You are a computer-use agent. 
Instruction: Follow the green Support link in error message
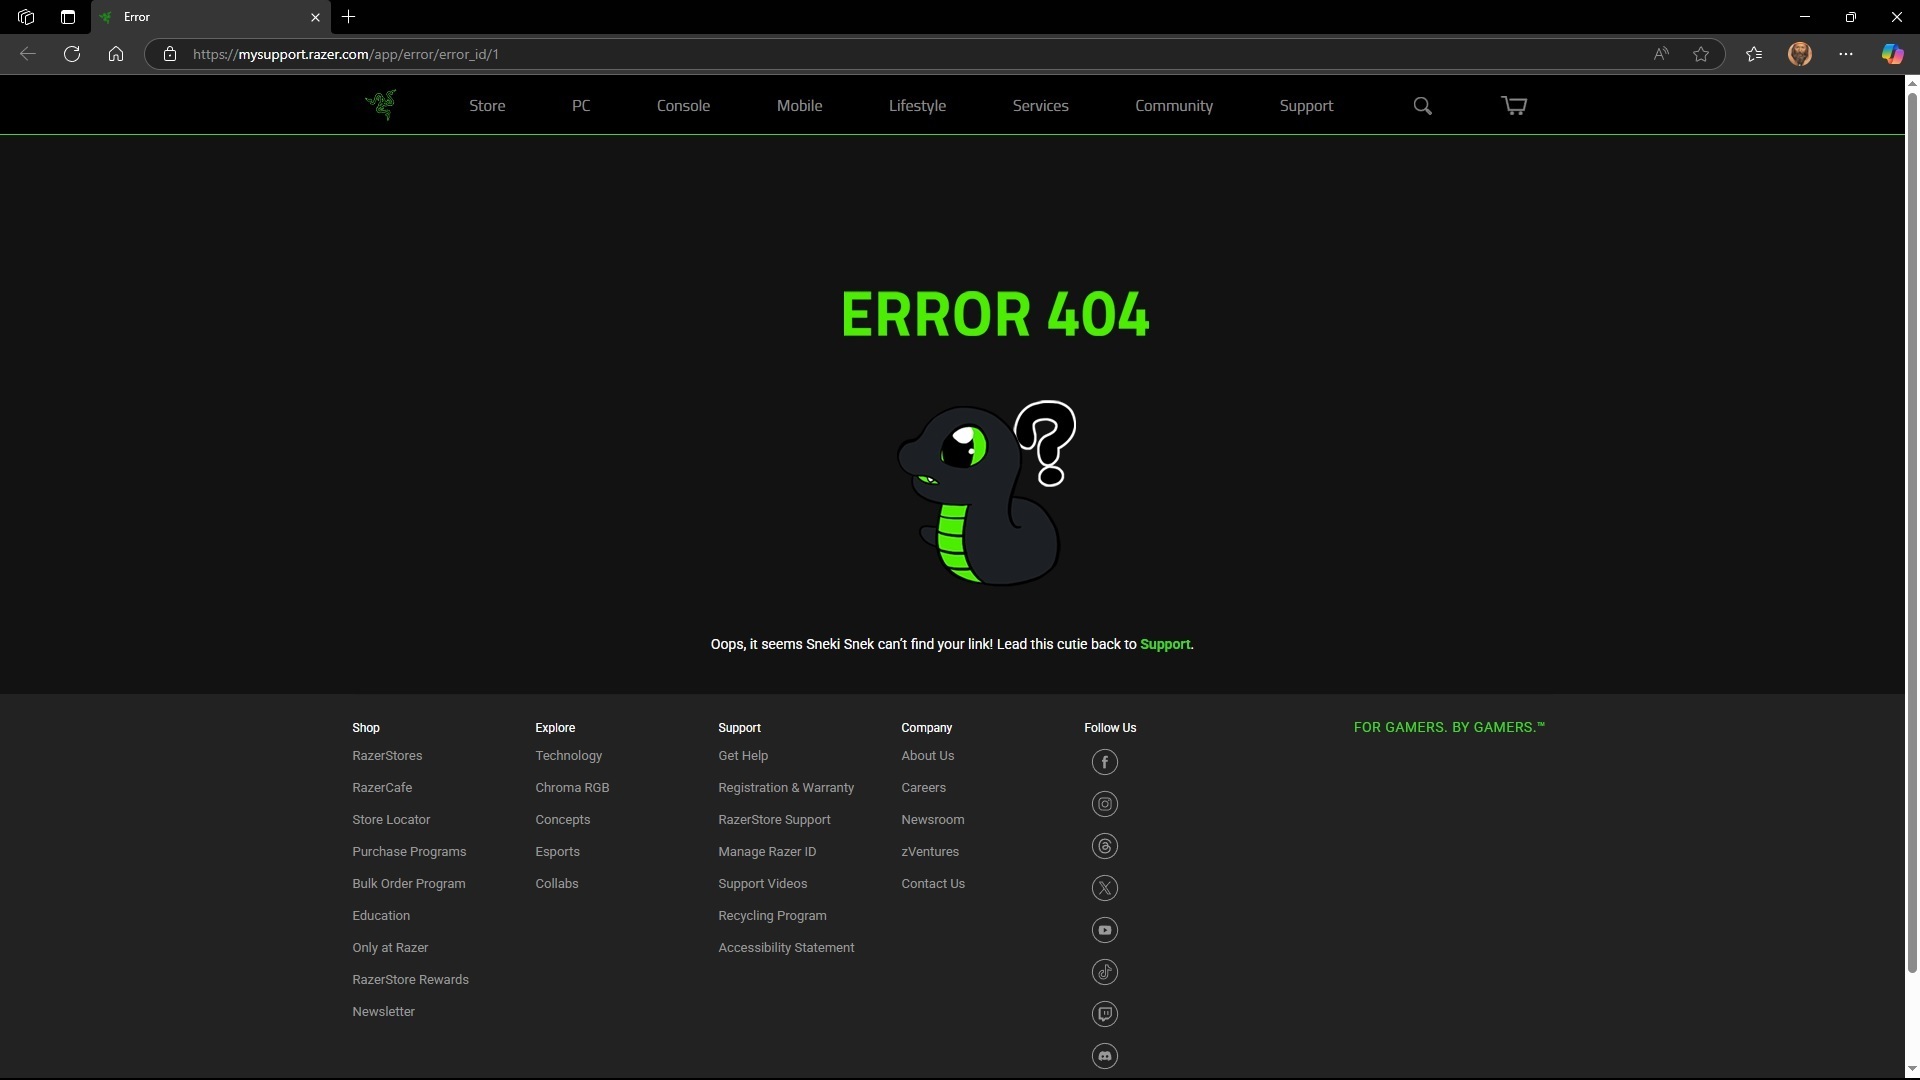(x=1165, y=644)
